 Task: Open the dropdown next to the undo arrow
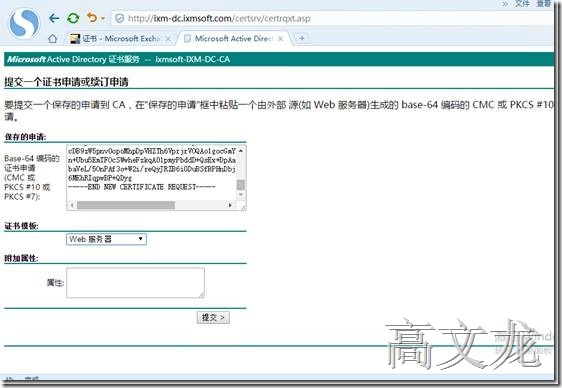pos(103,18)
